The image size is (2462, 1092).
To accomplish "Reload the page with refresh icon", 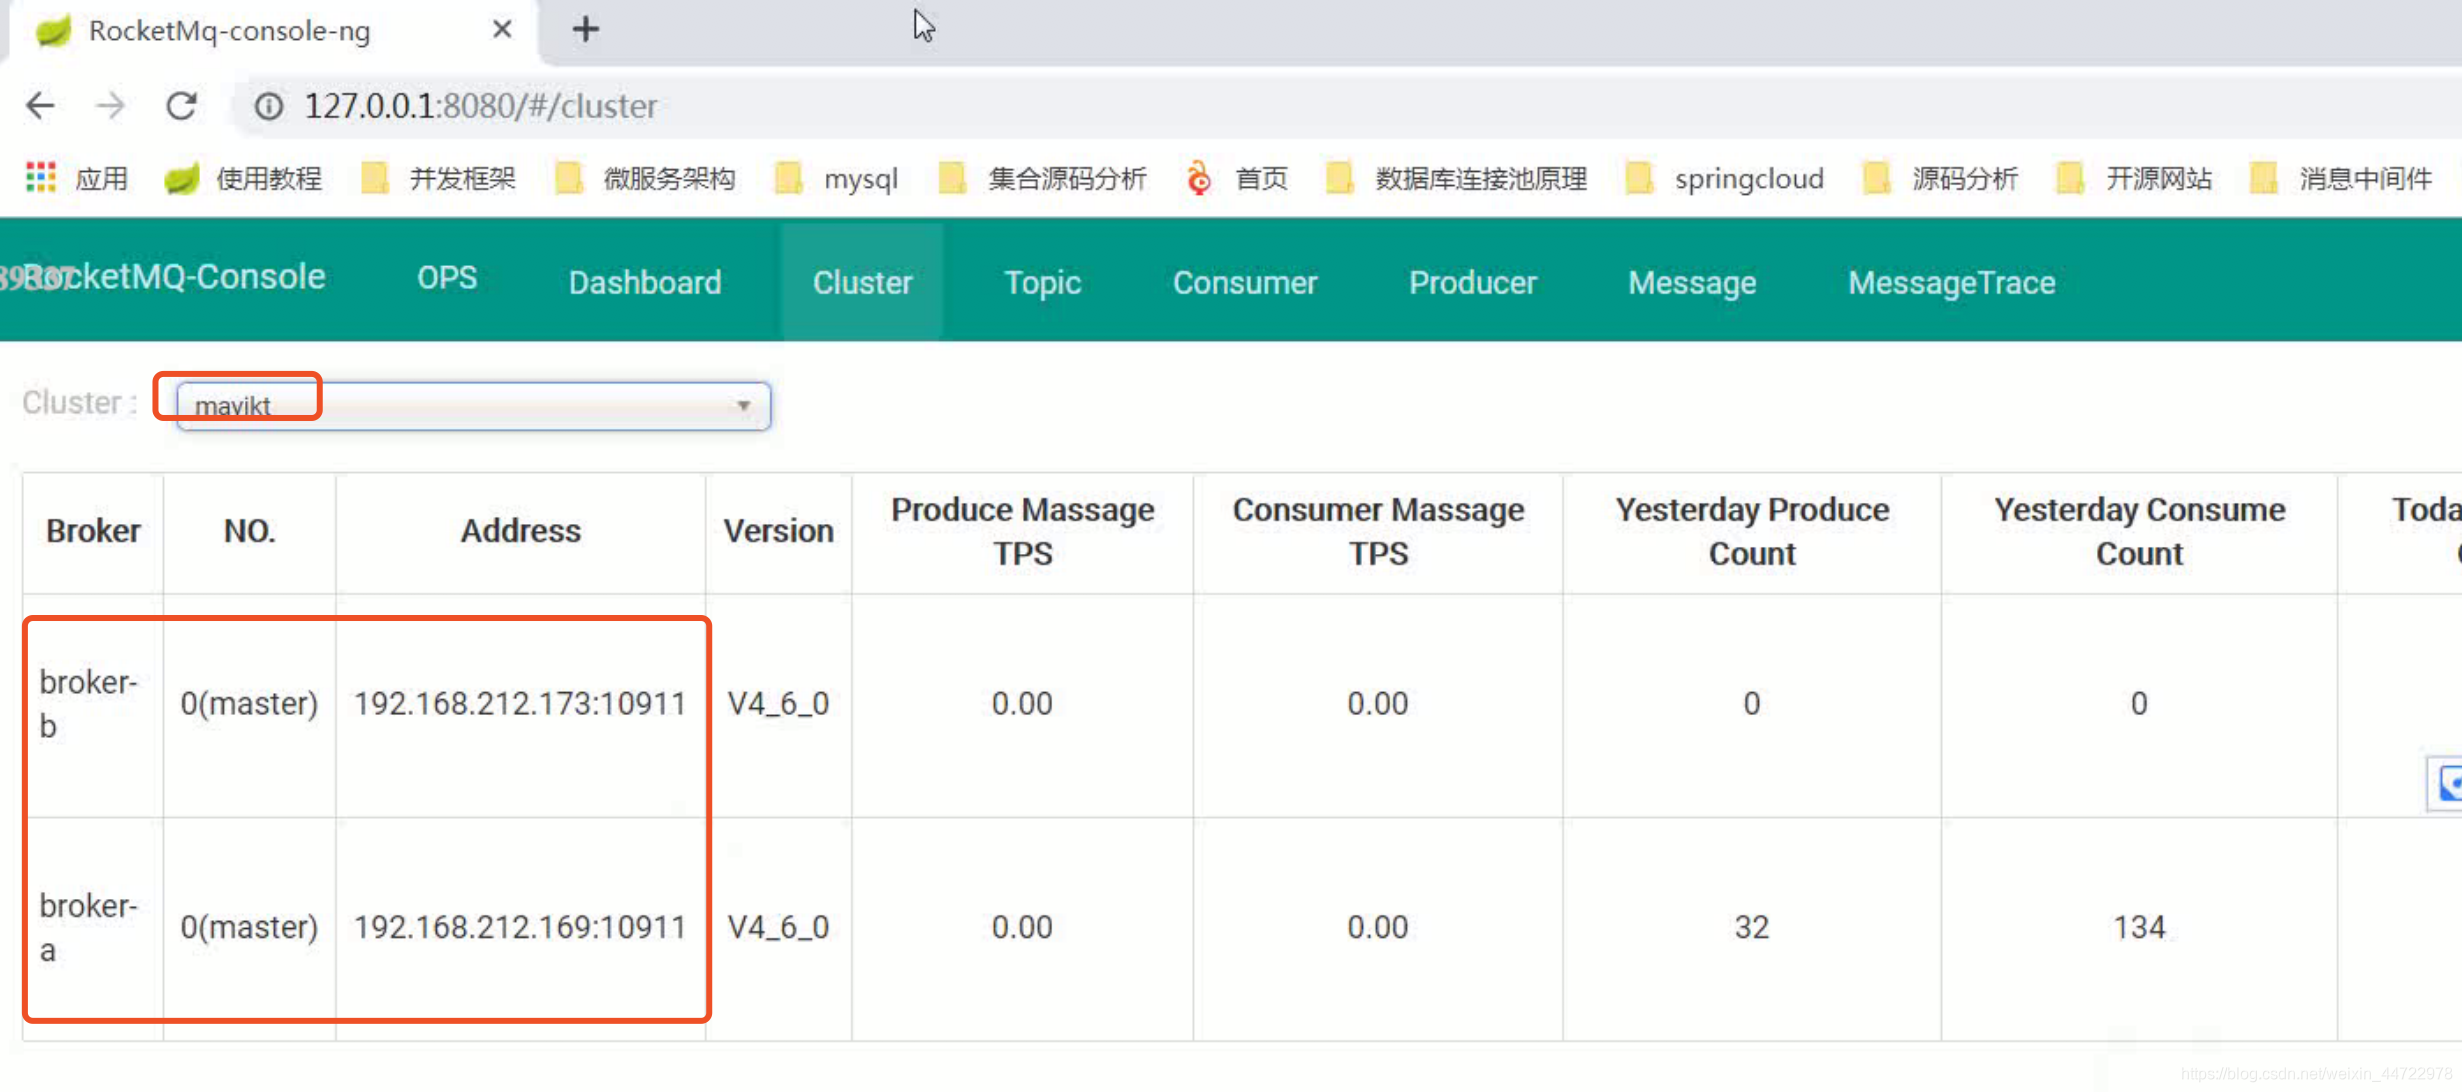I will [x=181, y=106].
